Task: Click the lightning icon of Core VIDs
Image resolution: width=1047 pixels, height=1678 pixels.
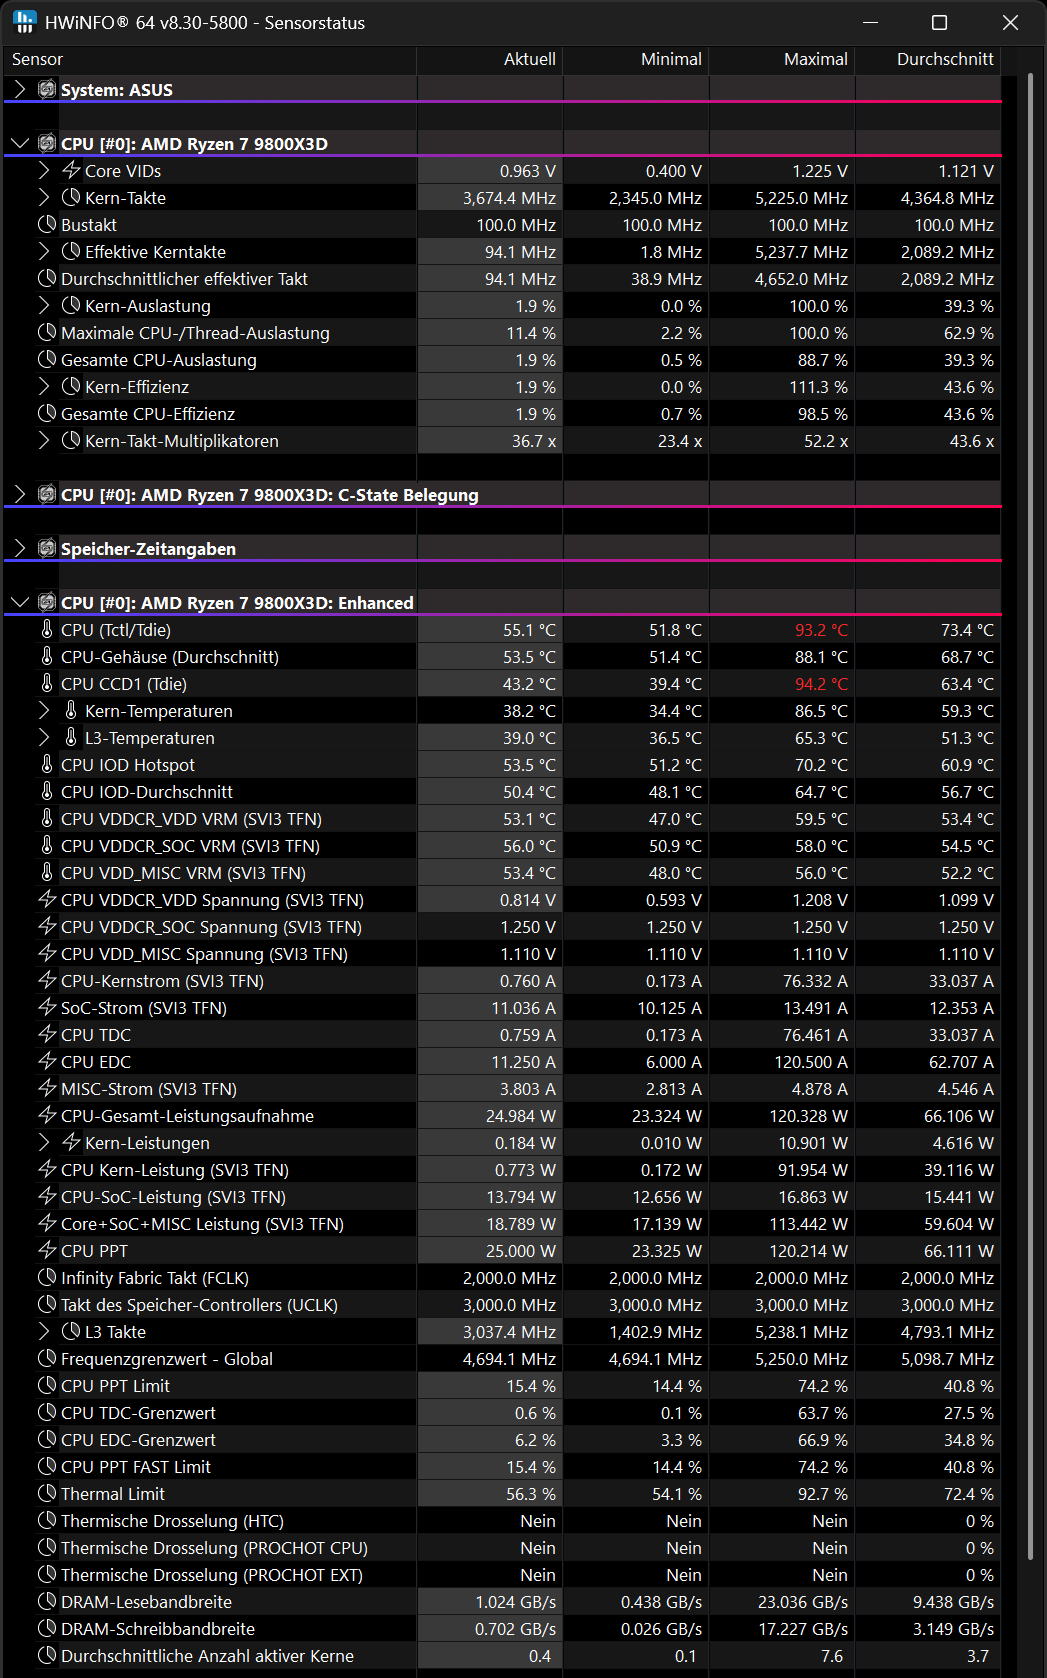Action: (71, 171)
